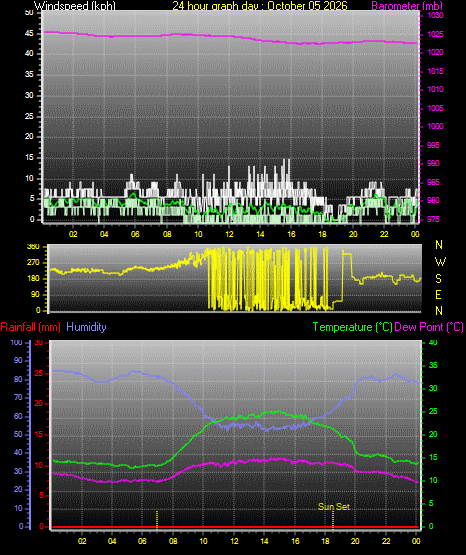
Task: Click hour label 18 under the windspeed chart
Action: tap(322, 234)
